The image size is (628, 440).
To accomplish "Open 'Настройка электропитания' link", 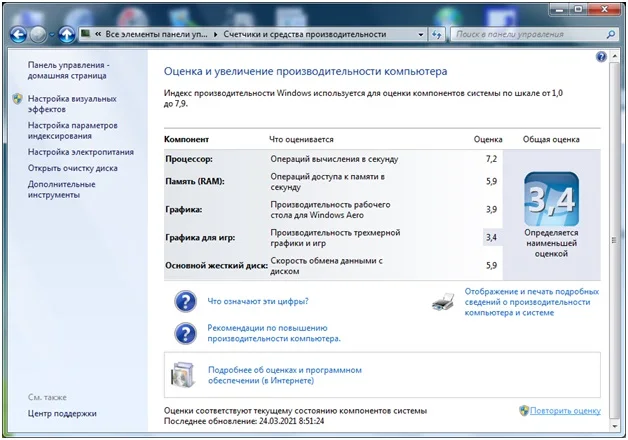I will pos(81,152).
